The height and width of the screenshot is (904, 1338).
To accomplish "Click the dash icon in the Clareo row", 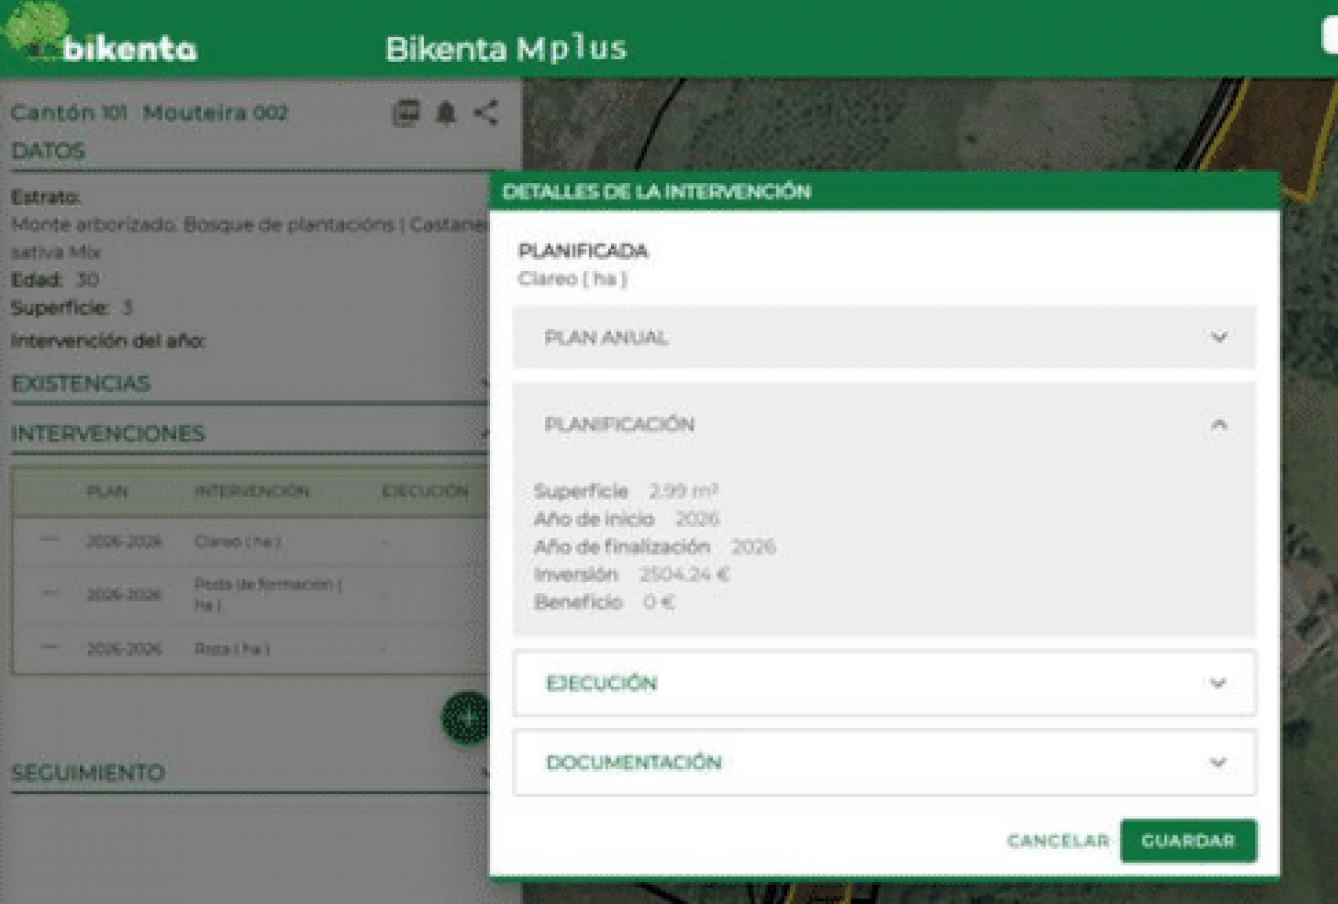I will (x=49, y=541).
